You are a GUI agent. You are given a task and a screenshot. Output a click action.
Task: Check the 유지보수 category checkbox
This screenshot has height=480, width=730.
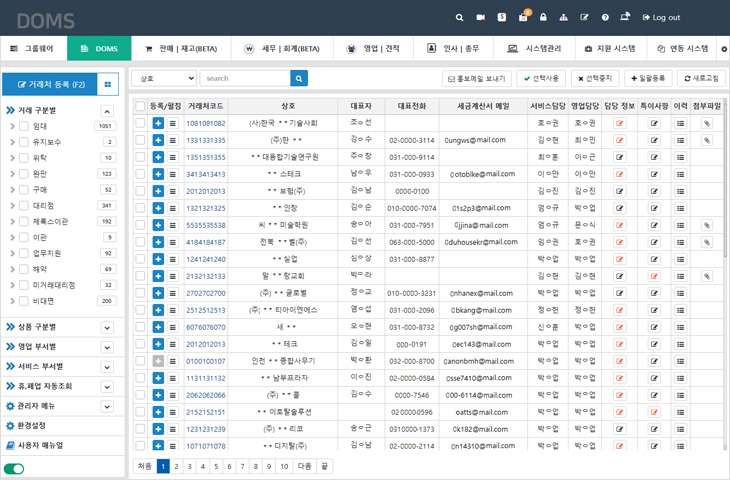pos(24,142)
